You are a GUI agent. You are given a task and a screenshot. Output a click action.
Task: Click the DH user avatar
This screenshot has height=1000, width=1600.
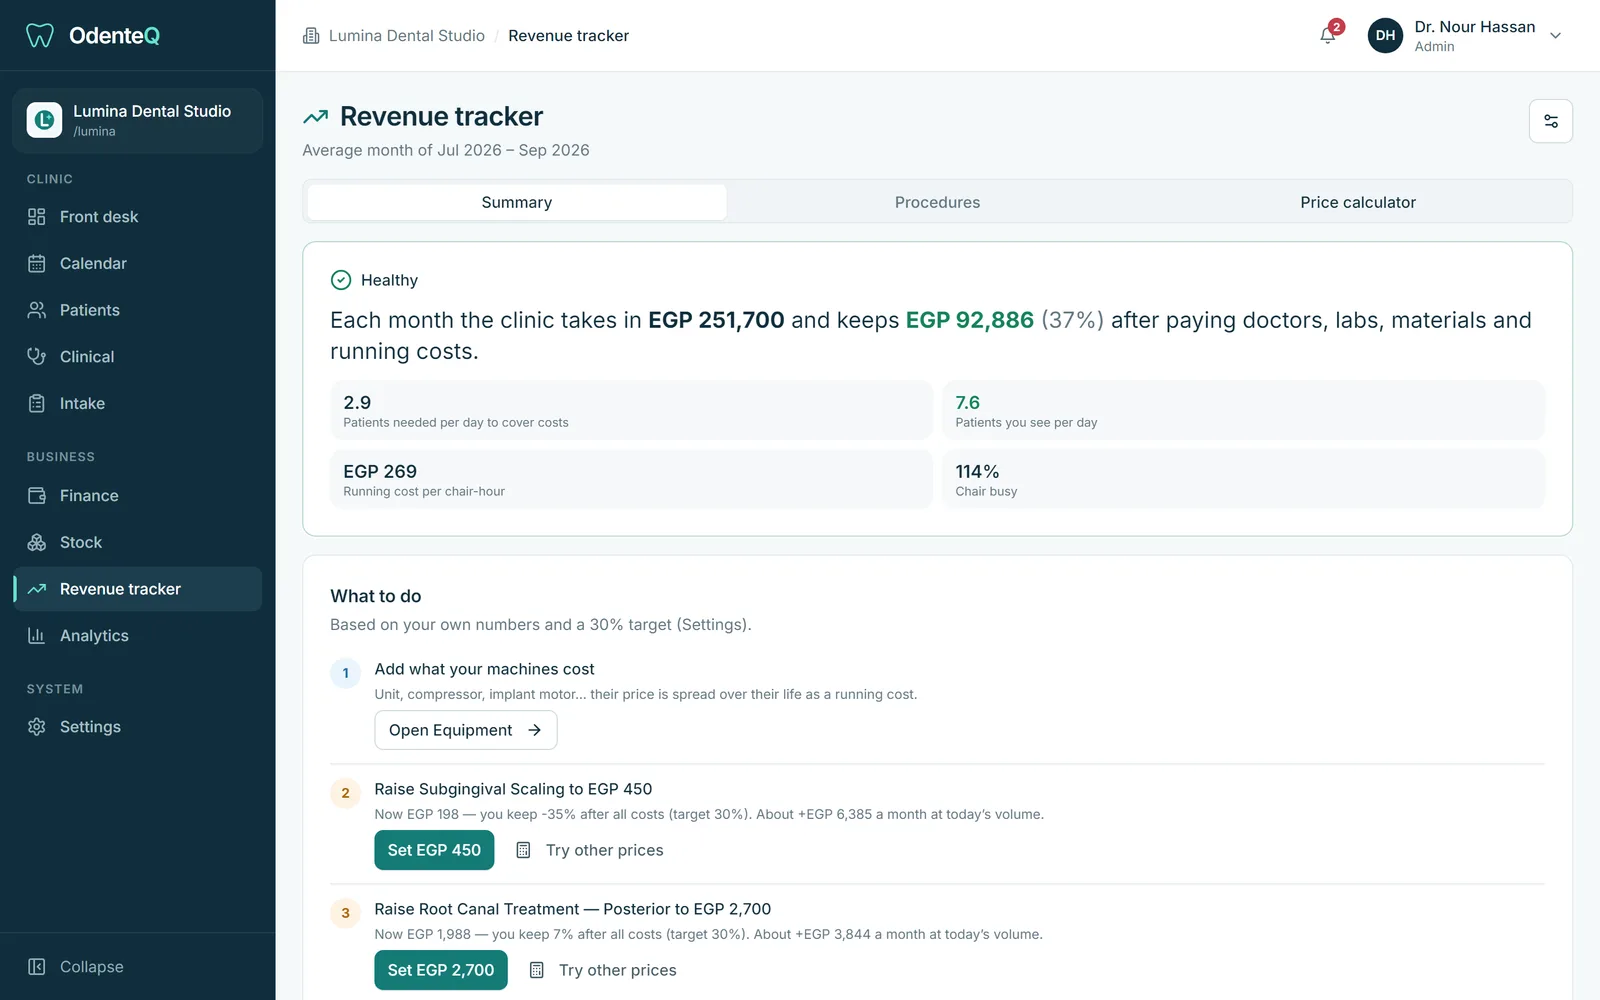[1385, 36]
